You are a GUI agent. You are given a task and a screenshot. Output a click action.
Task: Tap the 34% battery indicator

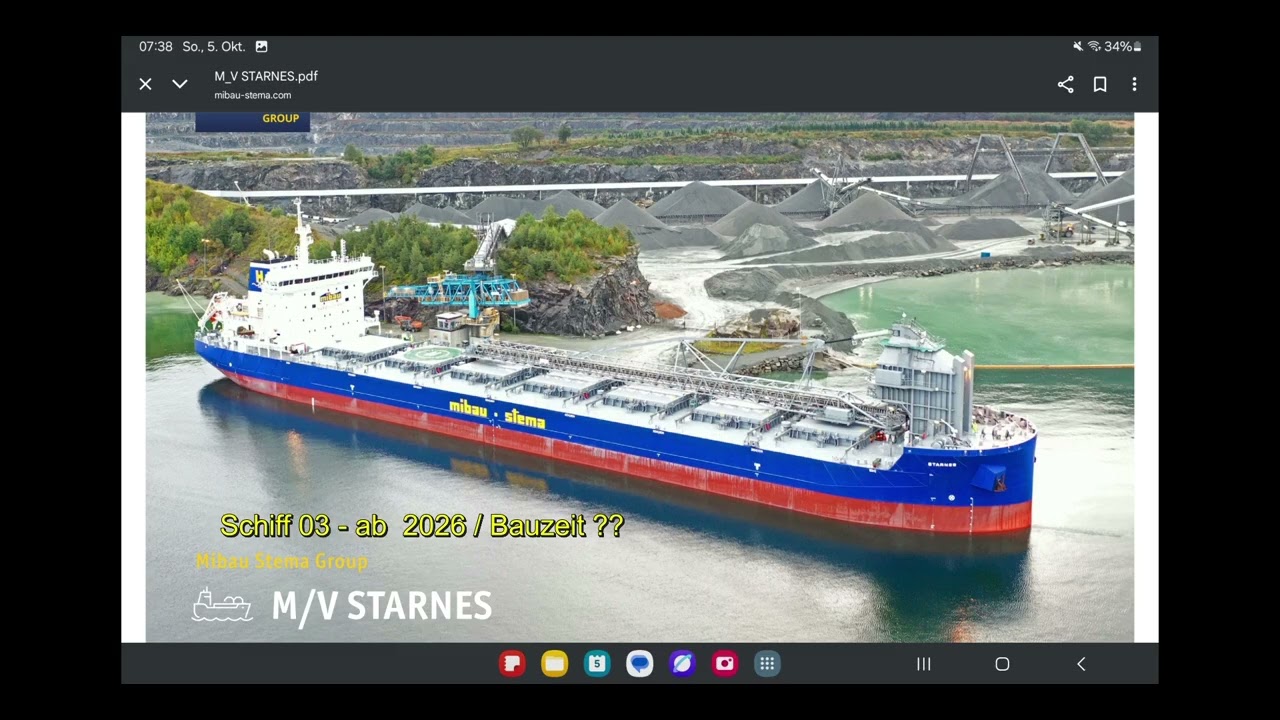tap(1123, 47)
